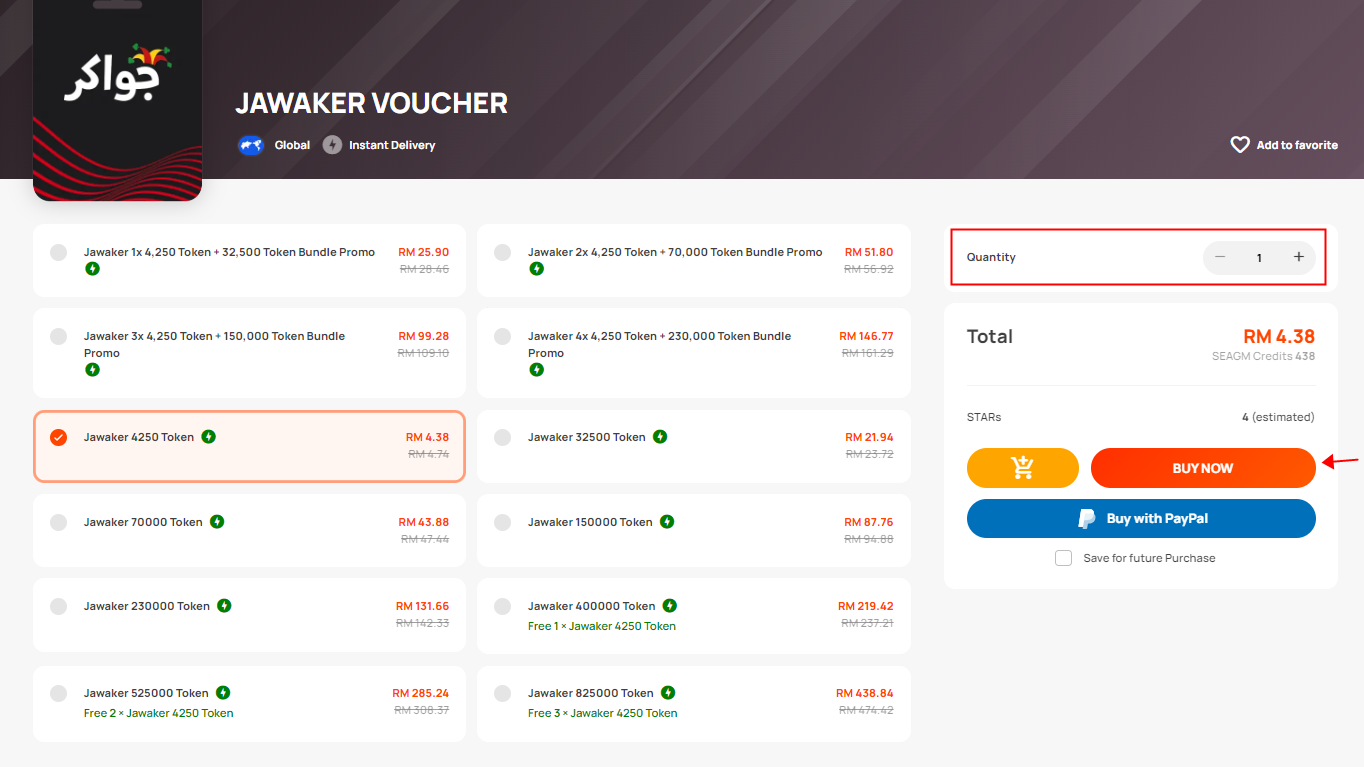
Task: Click Free 2 × Jawaker 4250 Token text
Action: pyautogui.click(x=159, y=713)
